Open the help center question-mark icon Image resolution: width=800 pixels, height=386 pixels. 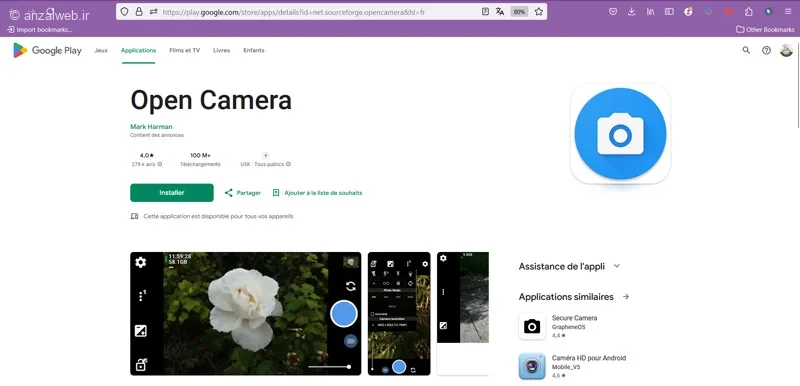766,50
